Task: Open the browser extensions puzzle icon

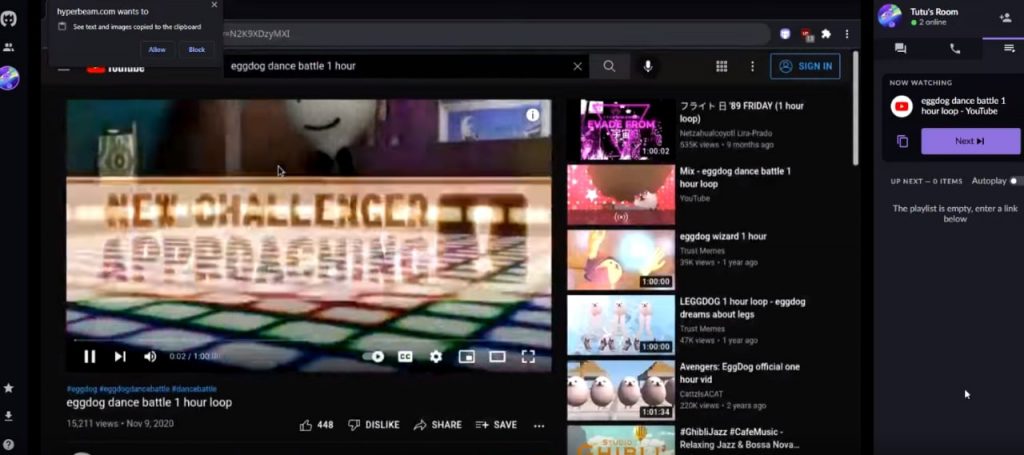Action: coord(826,33)
